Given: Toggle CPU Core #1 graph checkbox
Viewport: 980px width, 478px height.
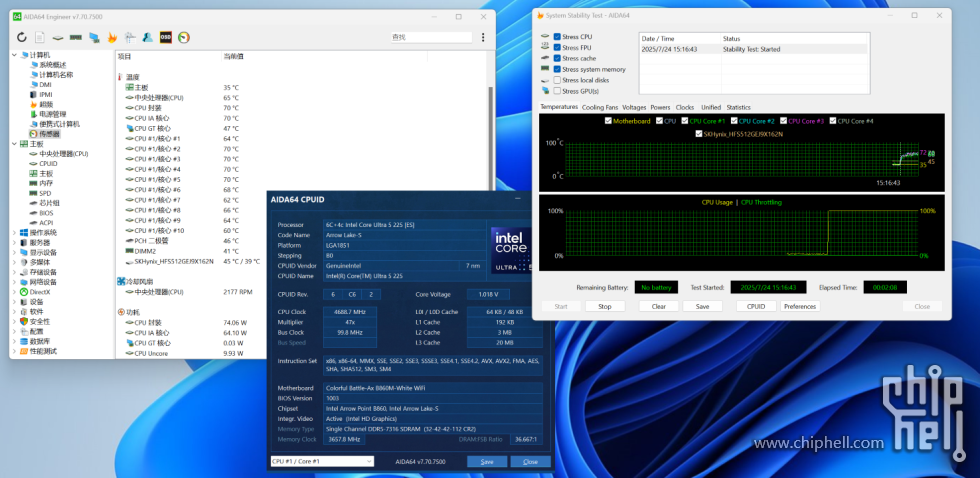Looking at the screenshot, I should pyautogui.click(x=685, y=121).
